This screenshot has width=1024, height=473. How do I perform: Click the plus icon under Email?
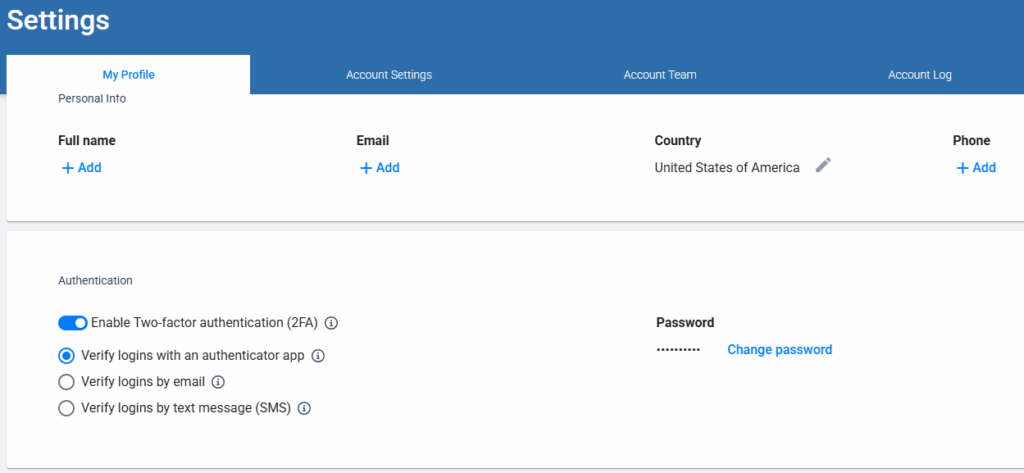366,168
